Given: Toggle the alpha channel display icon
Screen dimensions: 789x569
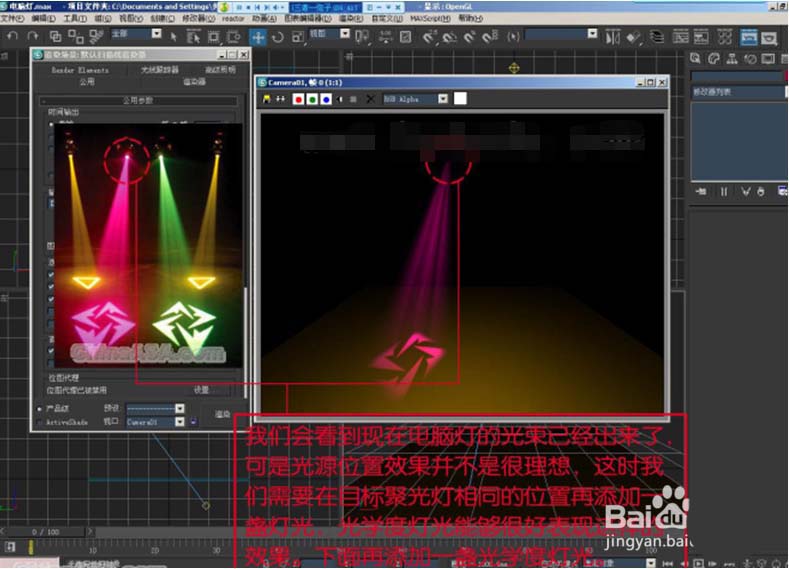Looking at the screenshot, I should pyautogui.click(x=340, y=99).
